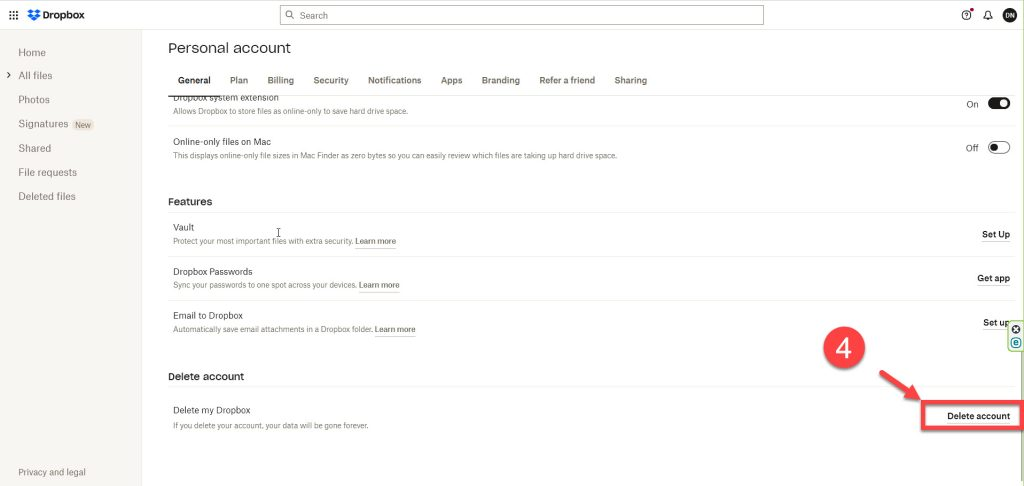Select the Branding tab

tap(501, 80)
